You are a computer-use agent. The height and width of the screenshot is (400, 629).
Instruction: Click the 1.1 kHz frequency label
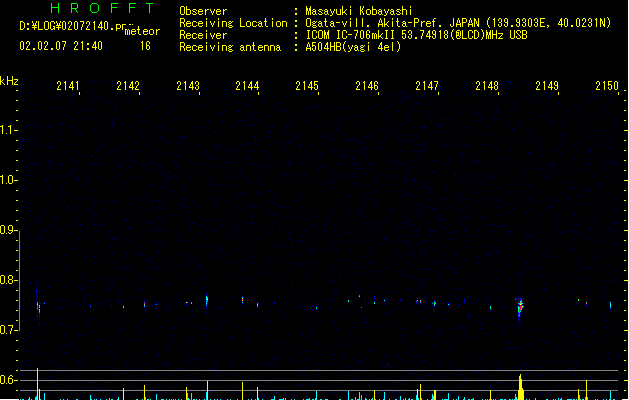7,130
